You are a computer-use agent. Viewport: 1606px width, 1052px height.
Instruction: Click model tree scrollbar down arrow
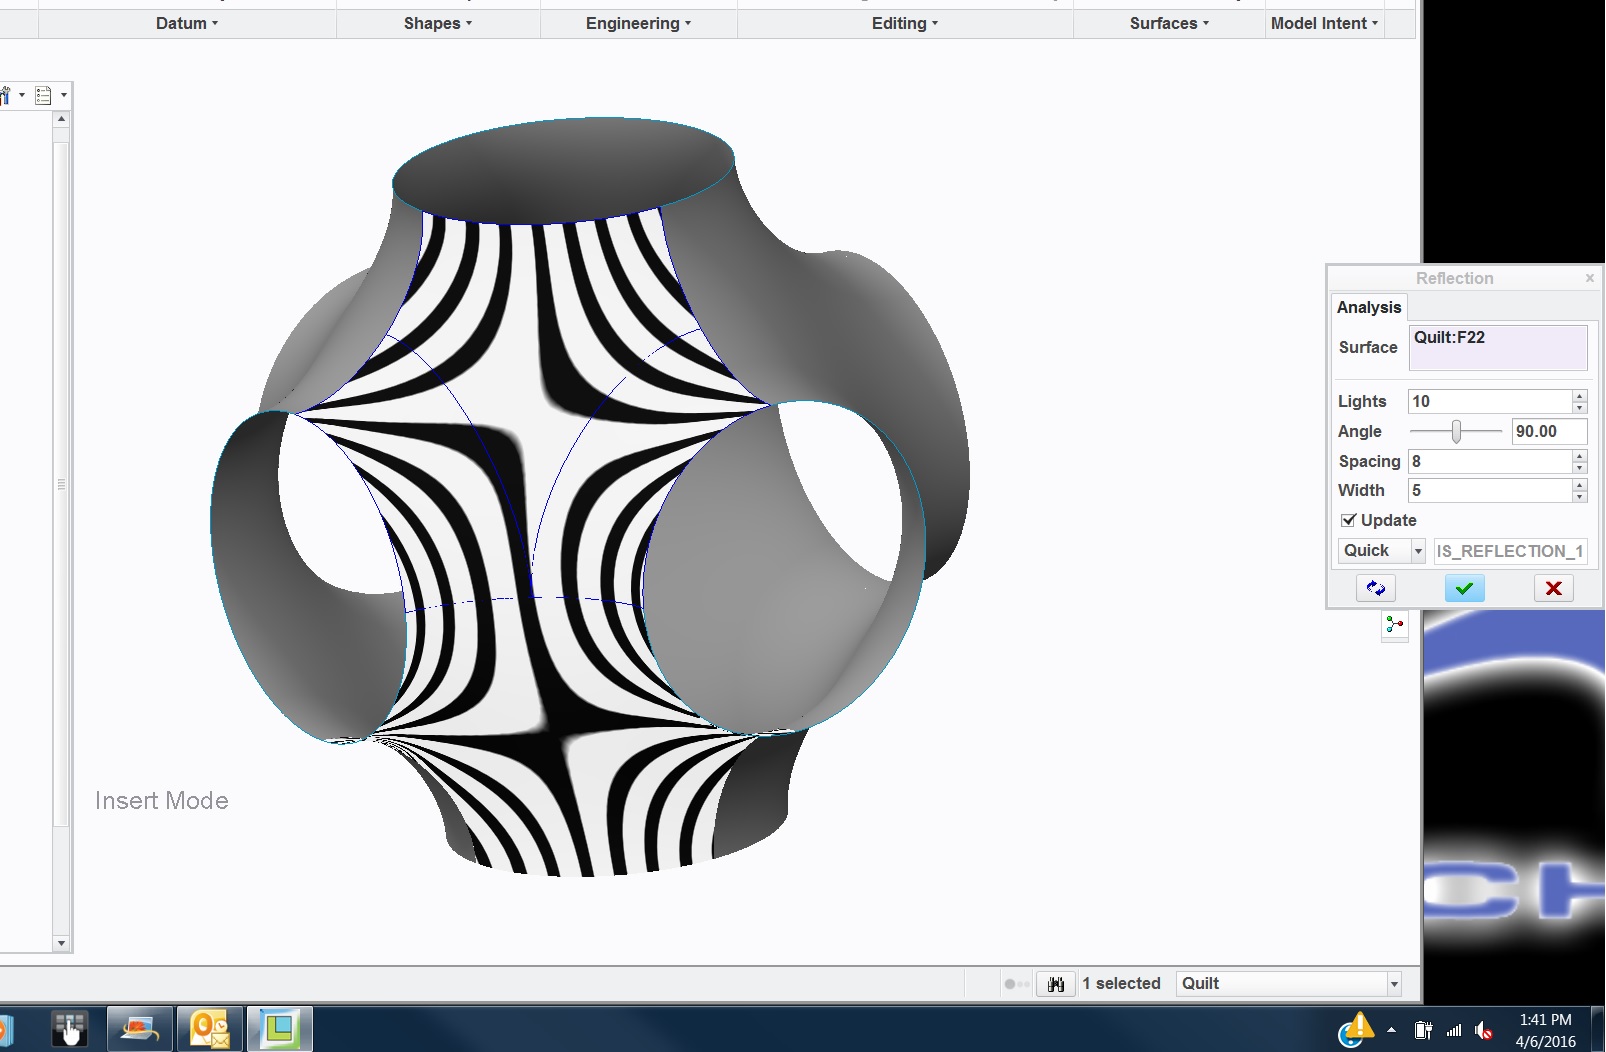click(x=61, y=943)
